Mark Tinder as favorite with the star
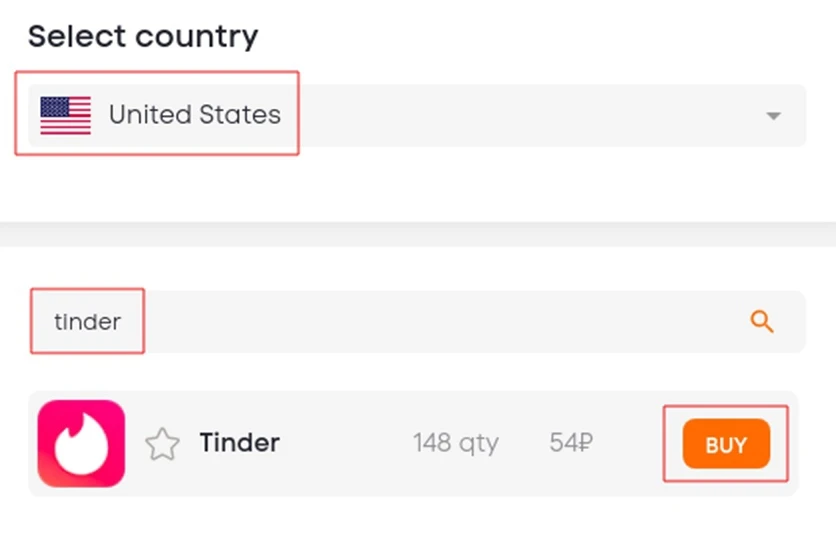The width and height of the screenshot is (836, 553). pos(162,444)
